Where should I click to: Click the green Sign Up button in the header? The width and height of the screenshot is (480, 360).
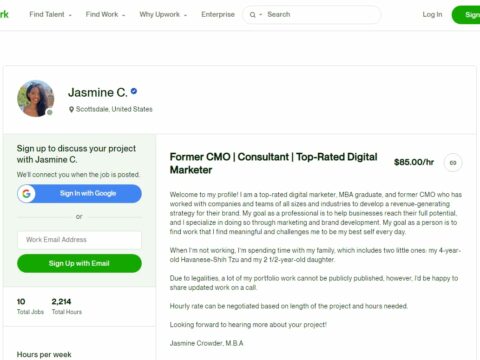[466, 15]
